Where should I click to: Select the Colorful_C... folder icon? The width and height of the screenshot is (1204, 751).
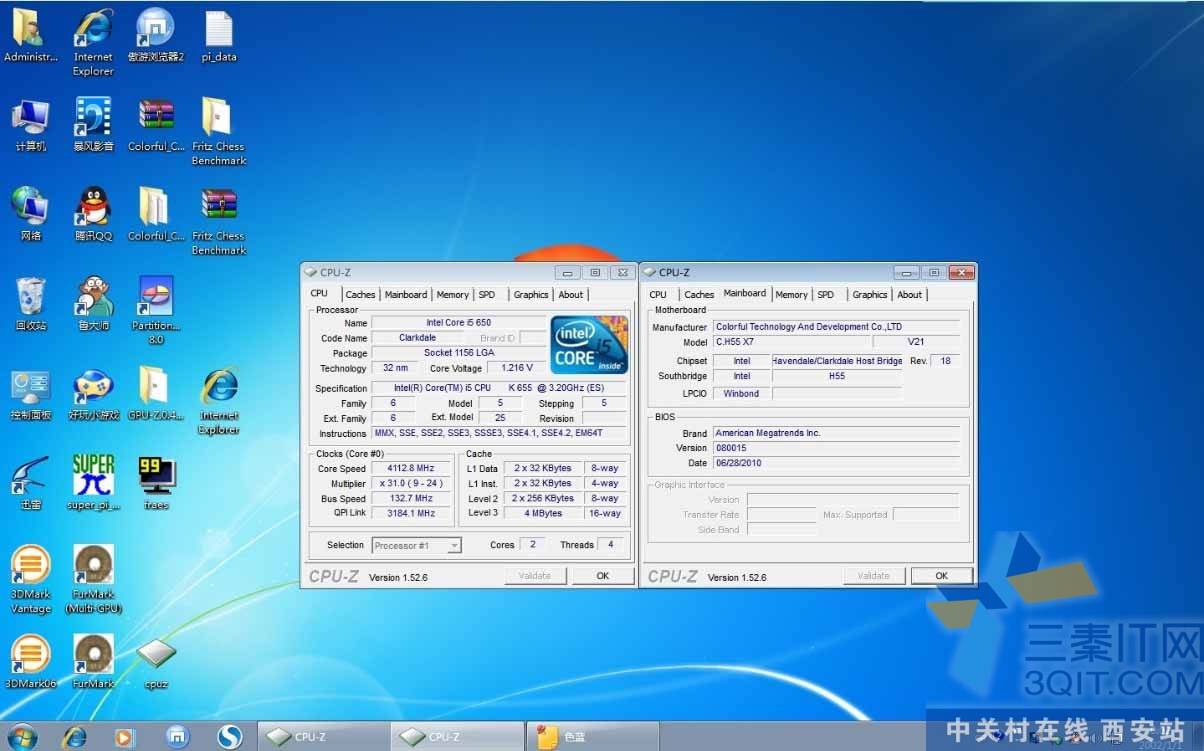156,214
